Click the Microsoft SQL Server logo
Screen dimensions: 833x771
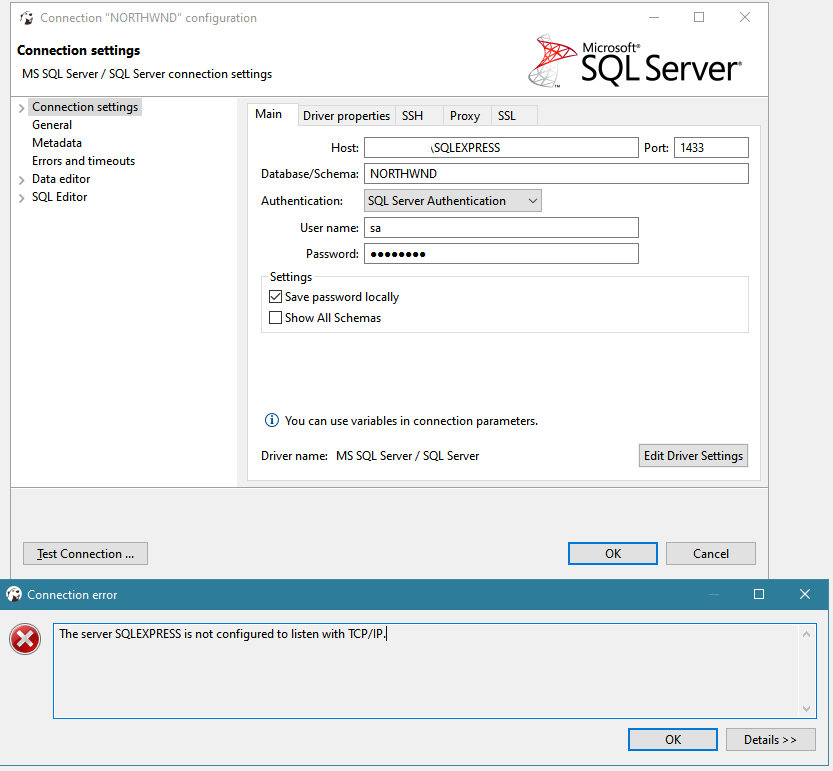click(x=635, y=61)
